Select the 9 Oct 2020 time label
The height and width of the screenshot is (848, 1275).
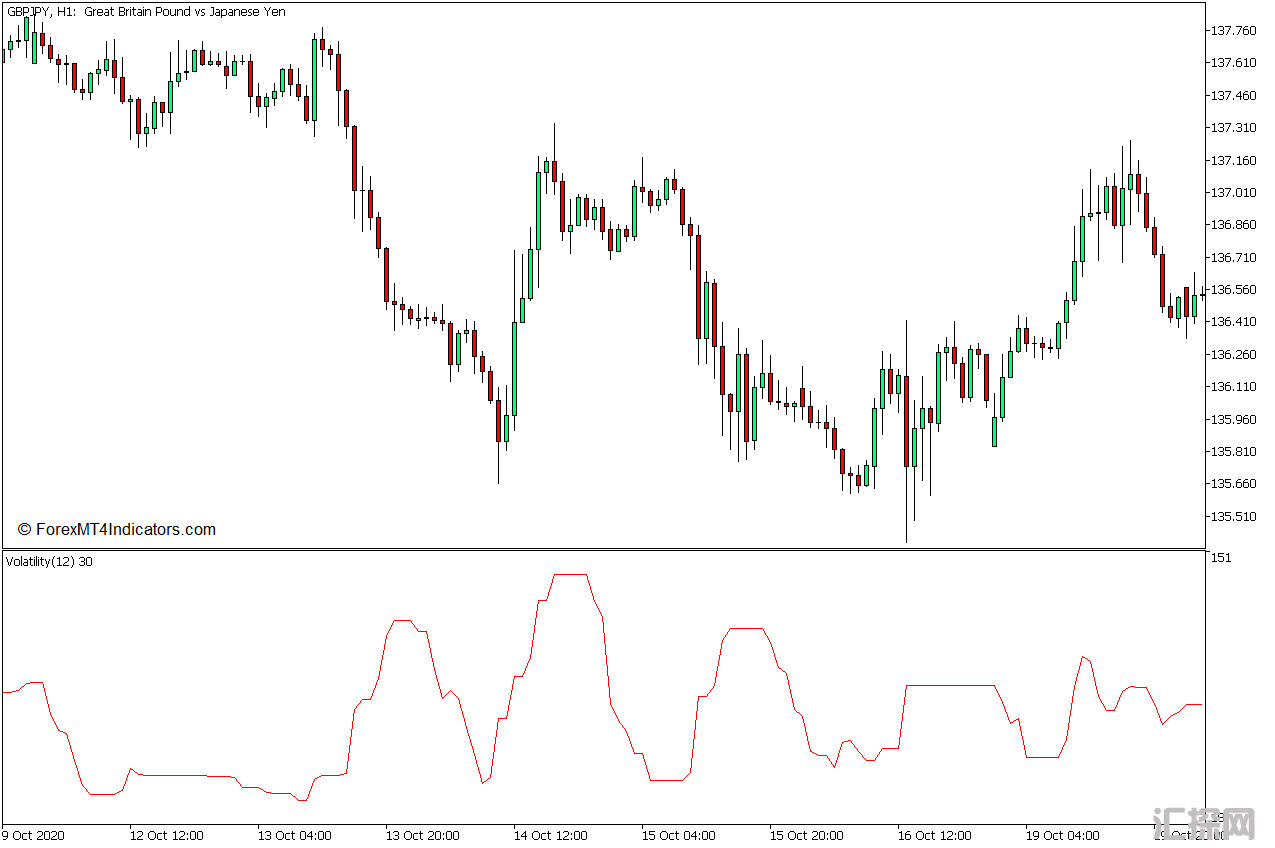pos(34,836)
